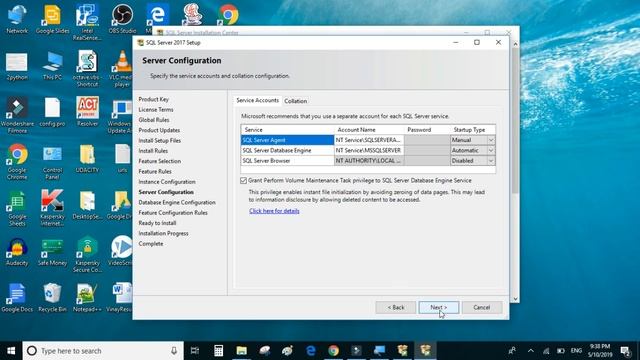Open the Control Panel desktop shortcut
Screen dimensions: 640x360
52,162
